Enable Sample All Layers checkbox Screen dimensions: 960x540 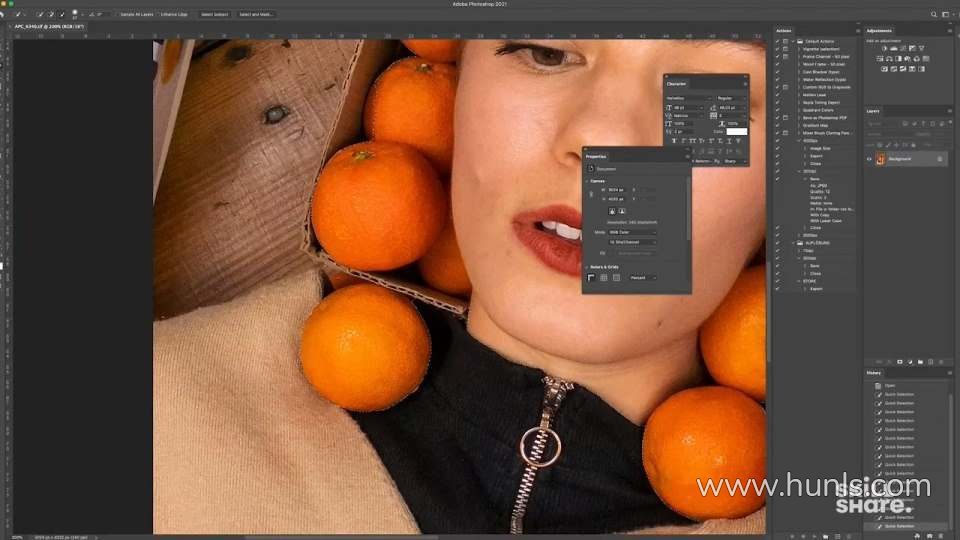pyautogui.click(x=117, y=14)
